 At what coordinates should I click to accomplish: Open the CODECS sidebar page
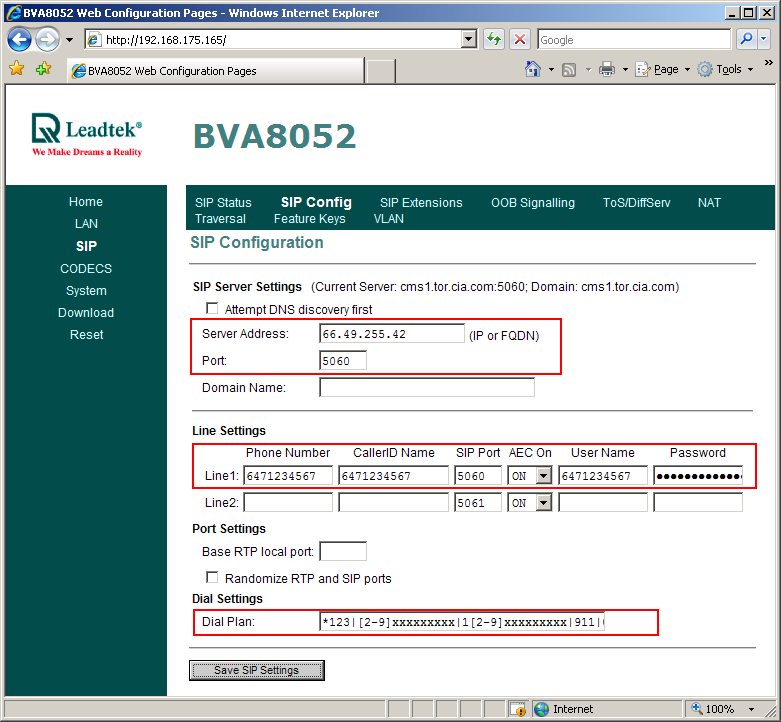(86, 268)
